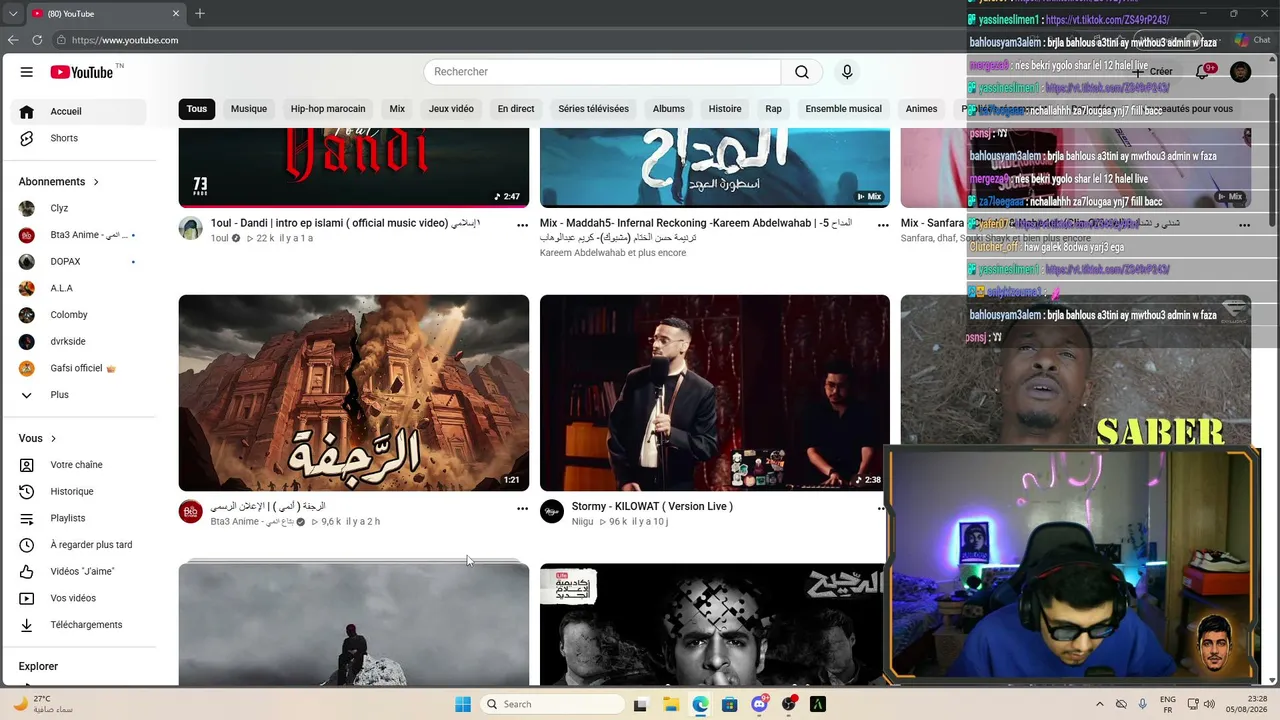Select the Tous filter chip
Viewport: 1280px width, 720px height.
[197, 109]
